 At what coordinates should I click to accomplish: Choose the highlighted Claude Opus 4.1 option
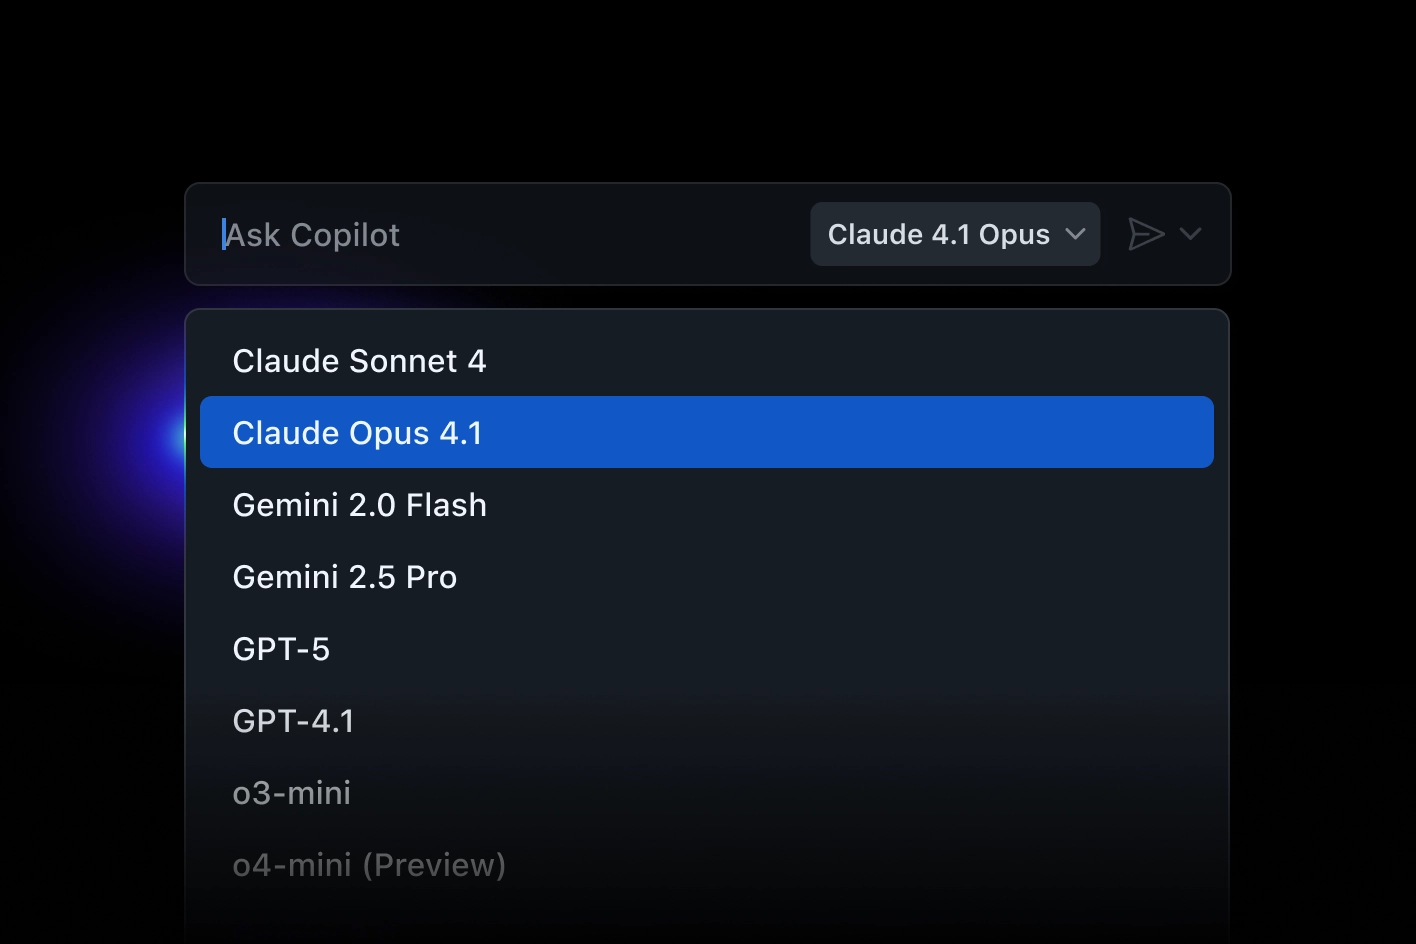706,432
